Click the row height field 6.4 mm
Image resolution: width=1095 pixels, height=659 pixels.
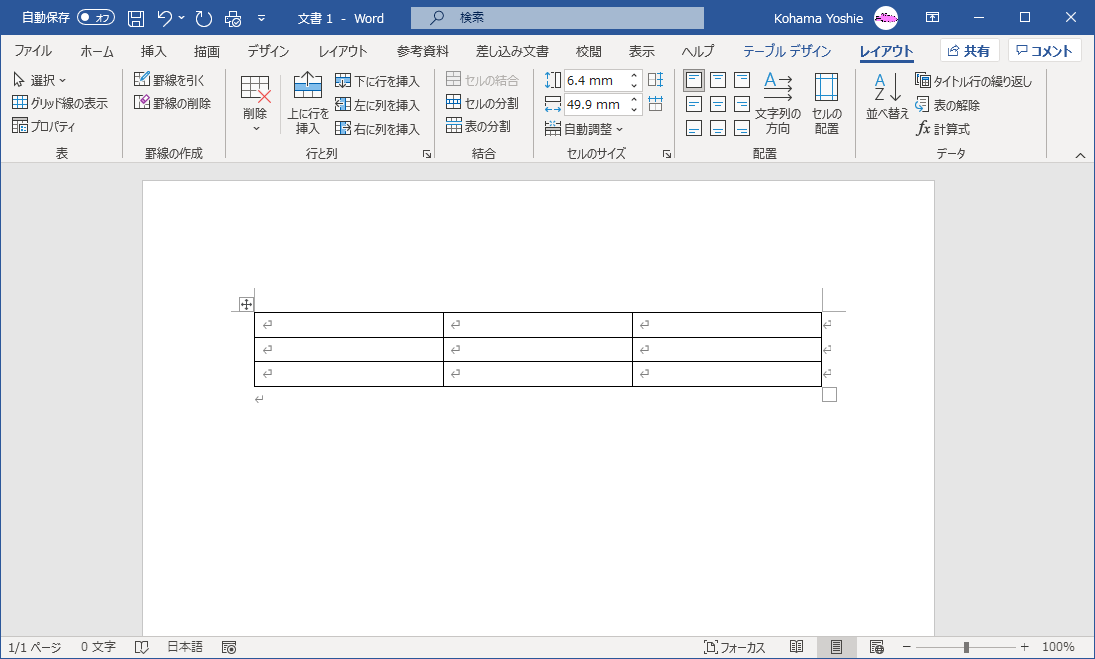596,80
